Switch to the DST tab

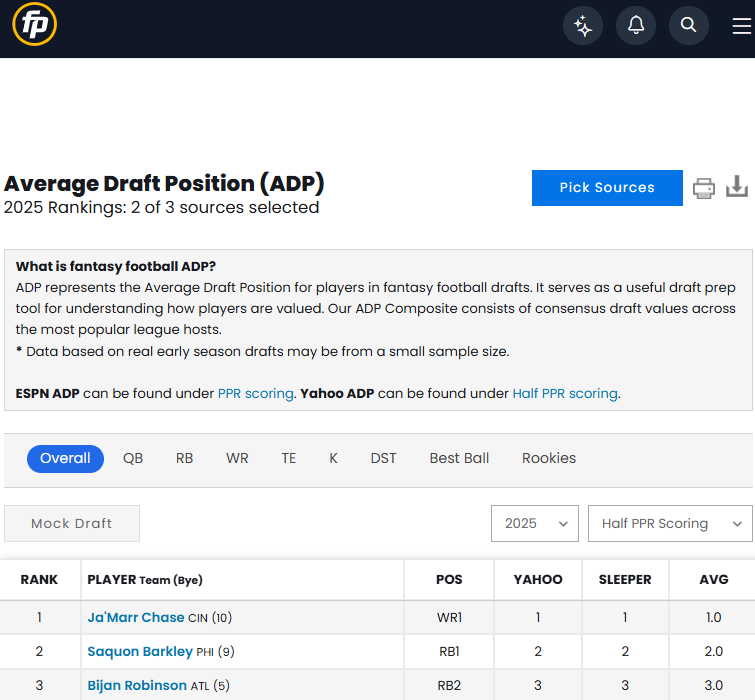(x=383, y=458)
